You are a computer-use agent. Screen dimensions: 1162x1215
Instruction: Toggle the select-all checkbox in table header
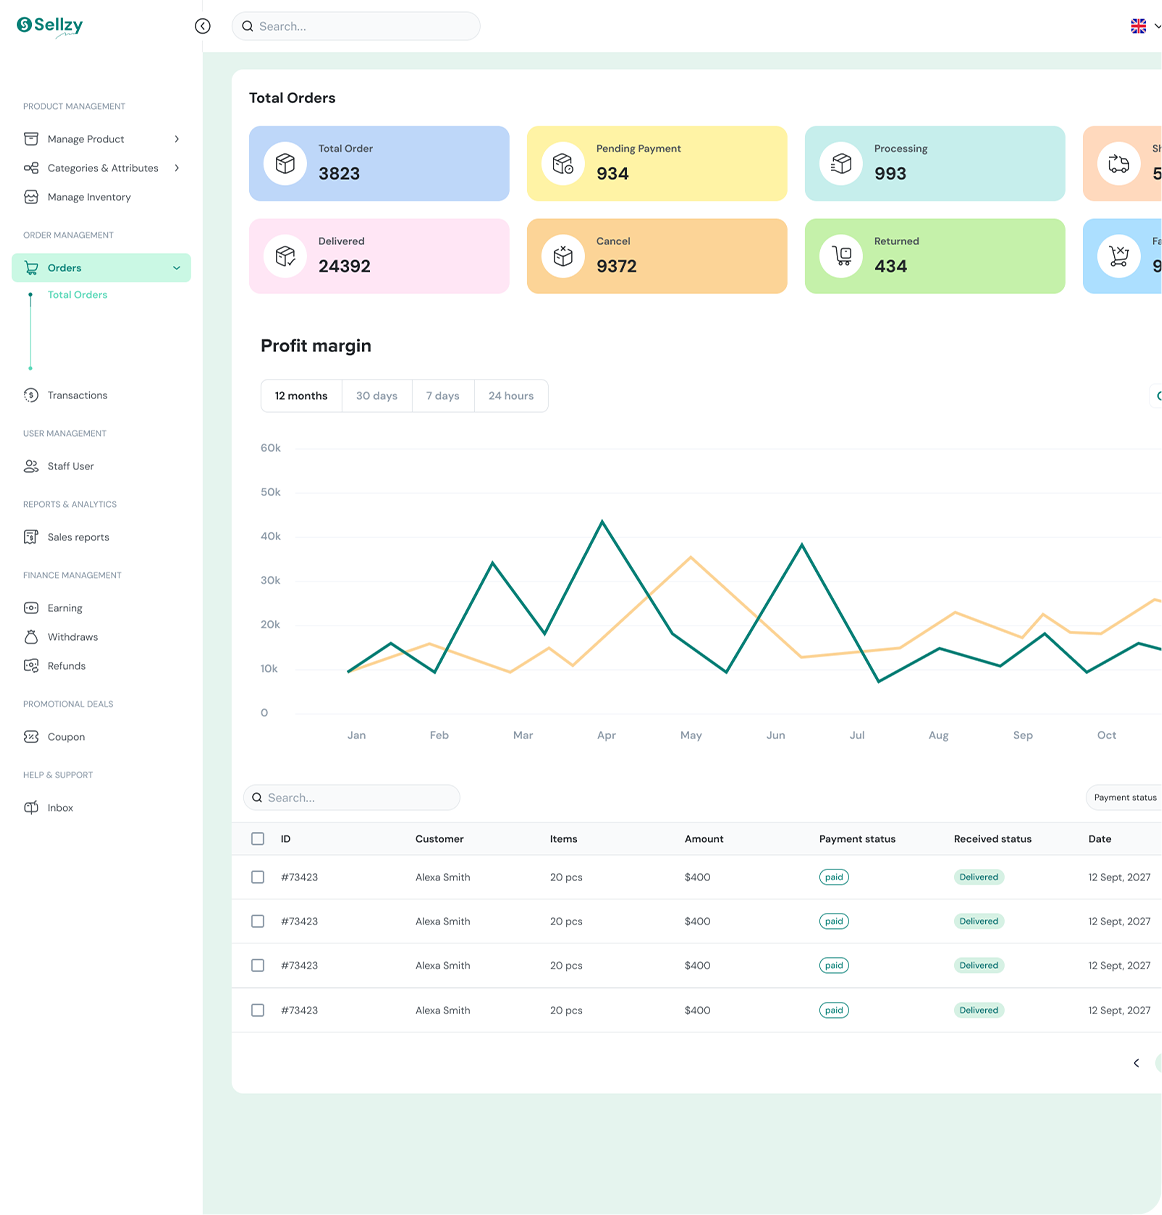pos(258,839)
